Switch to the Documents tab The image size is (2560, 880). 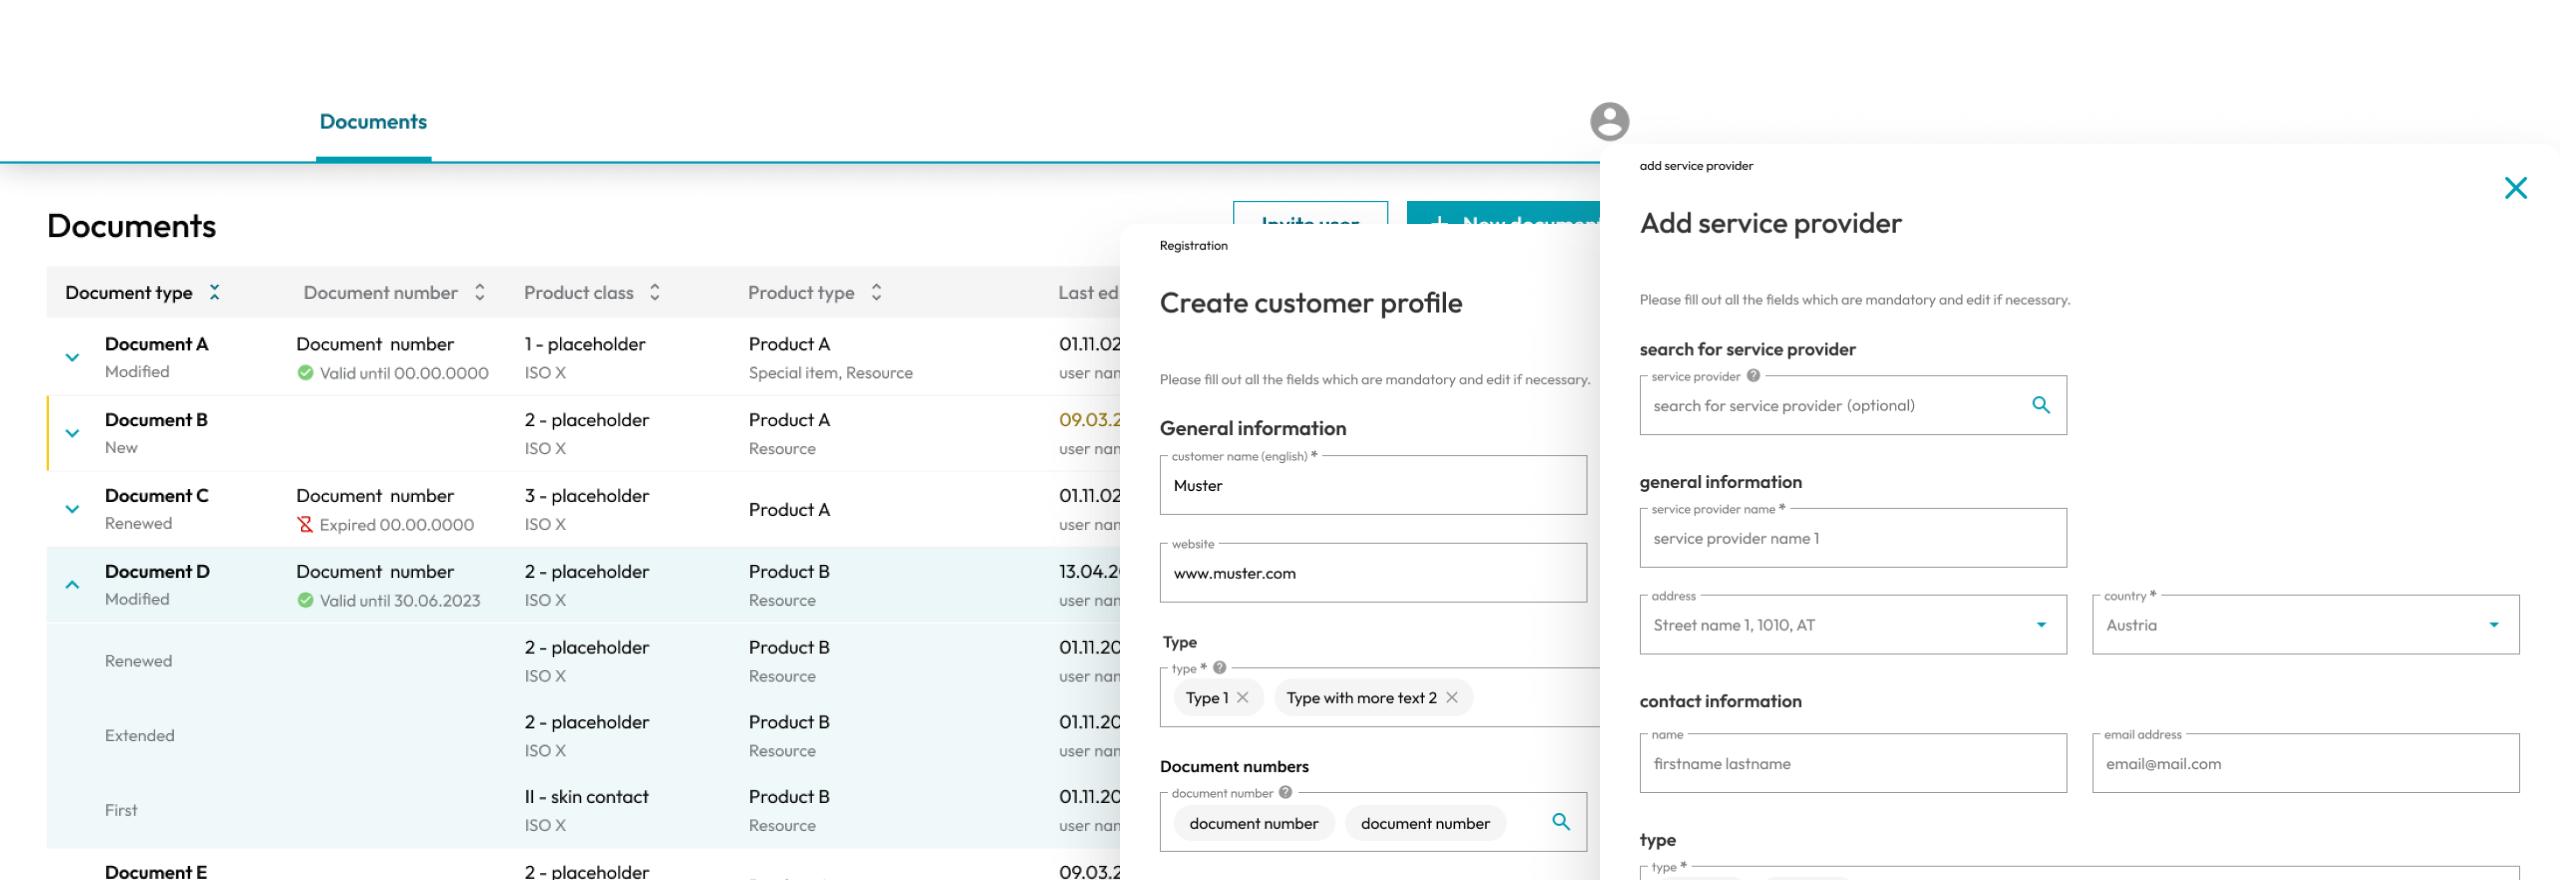point(373,122)
